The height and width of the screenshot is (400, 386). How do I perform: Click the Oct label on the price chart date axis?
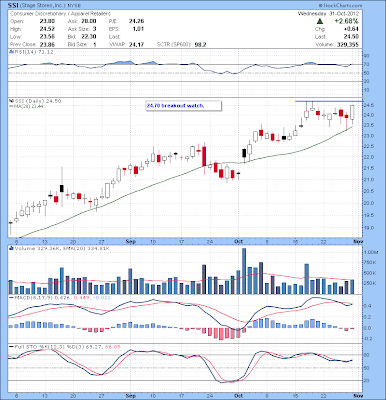coord(238,241)
